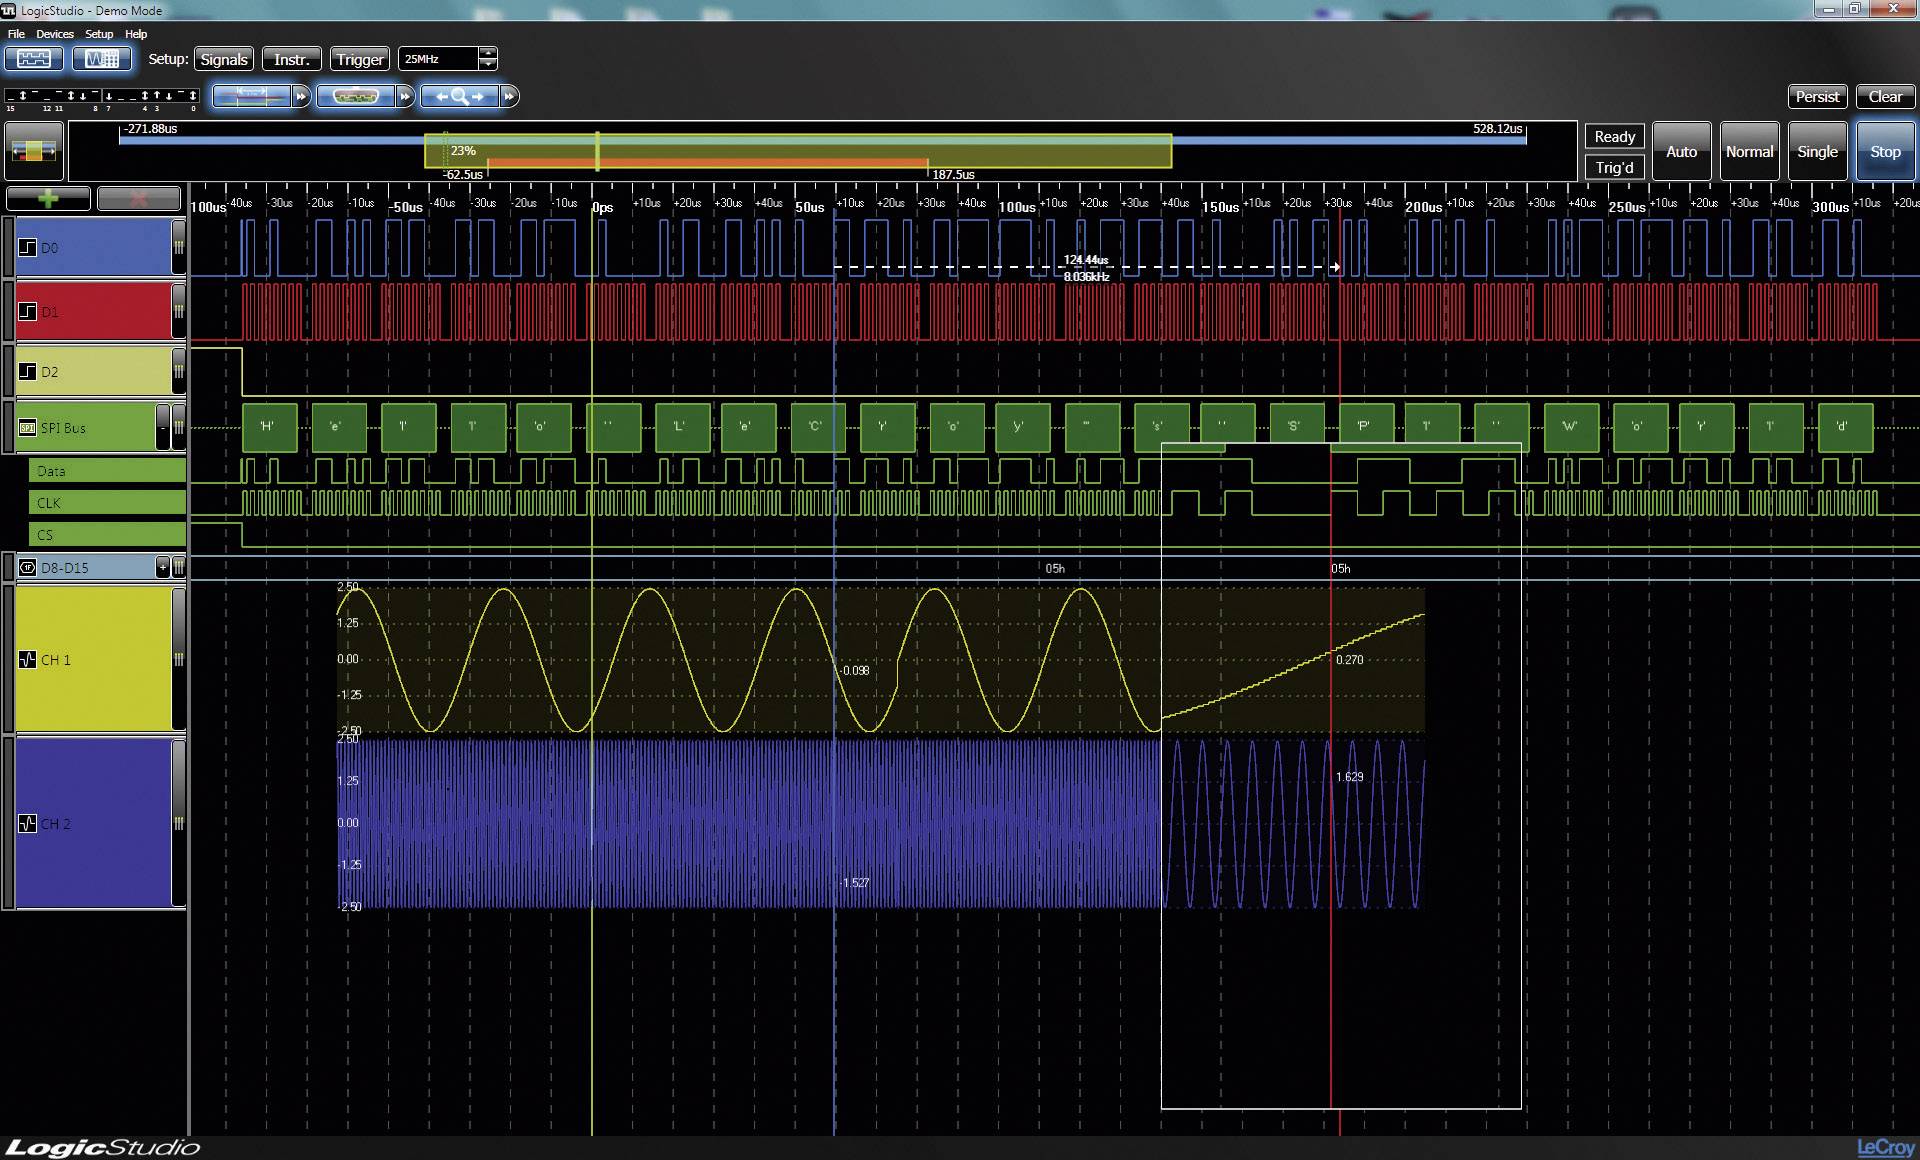
Task: Switch acquisition to Single mode
Action: coord(1817,151)
